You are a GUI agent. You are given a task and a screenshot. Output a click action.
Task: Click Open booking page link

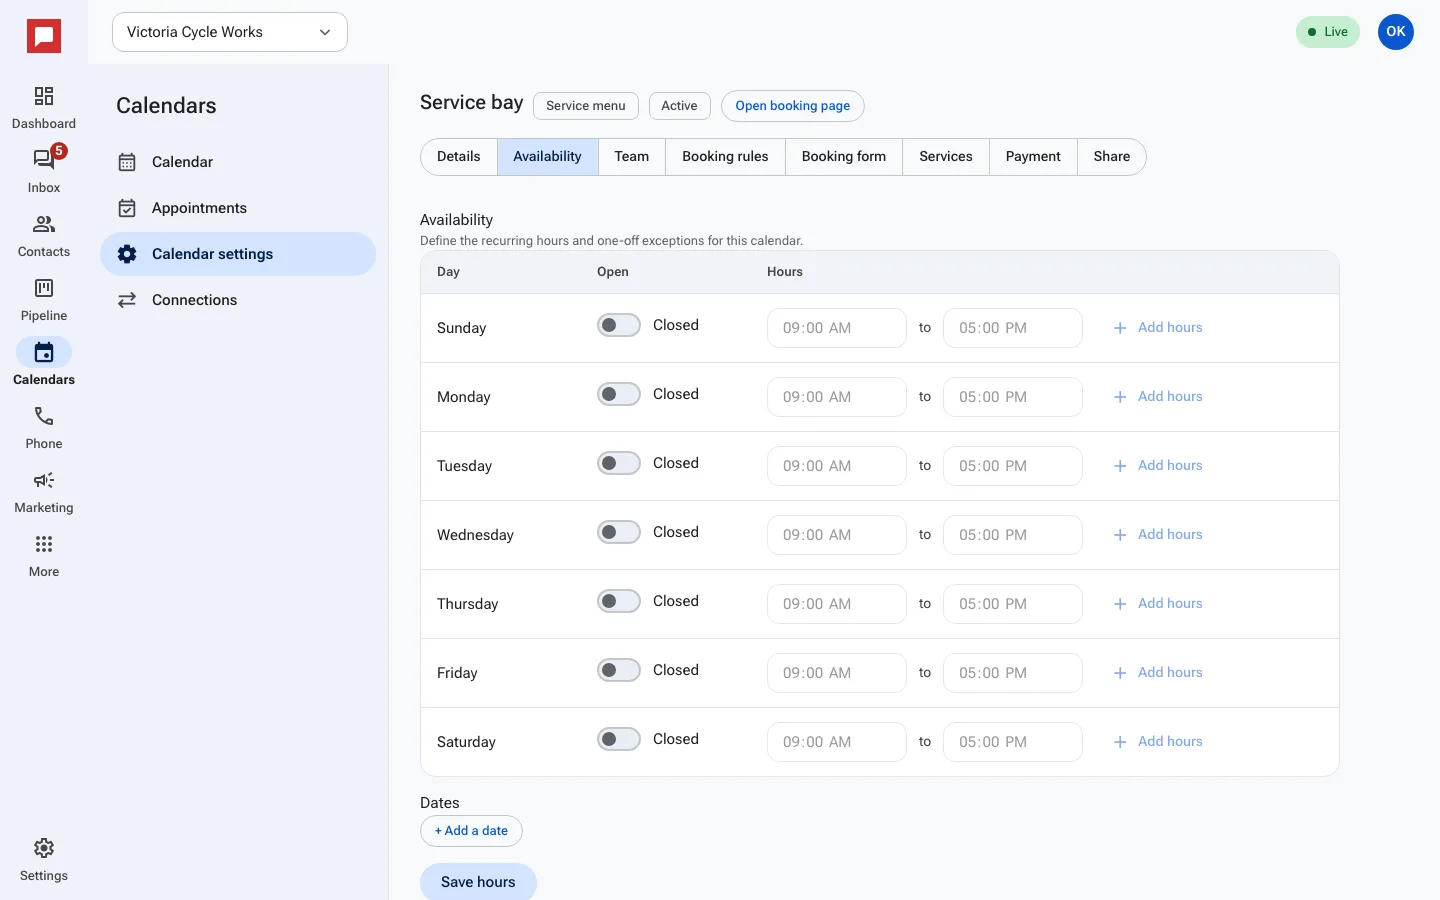pos(793,106)
